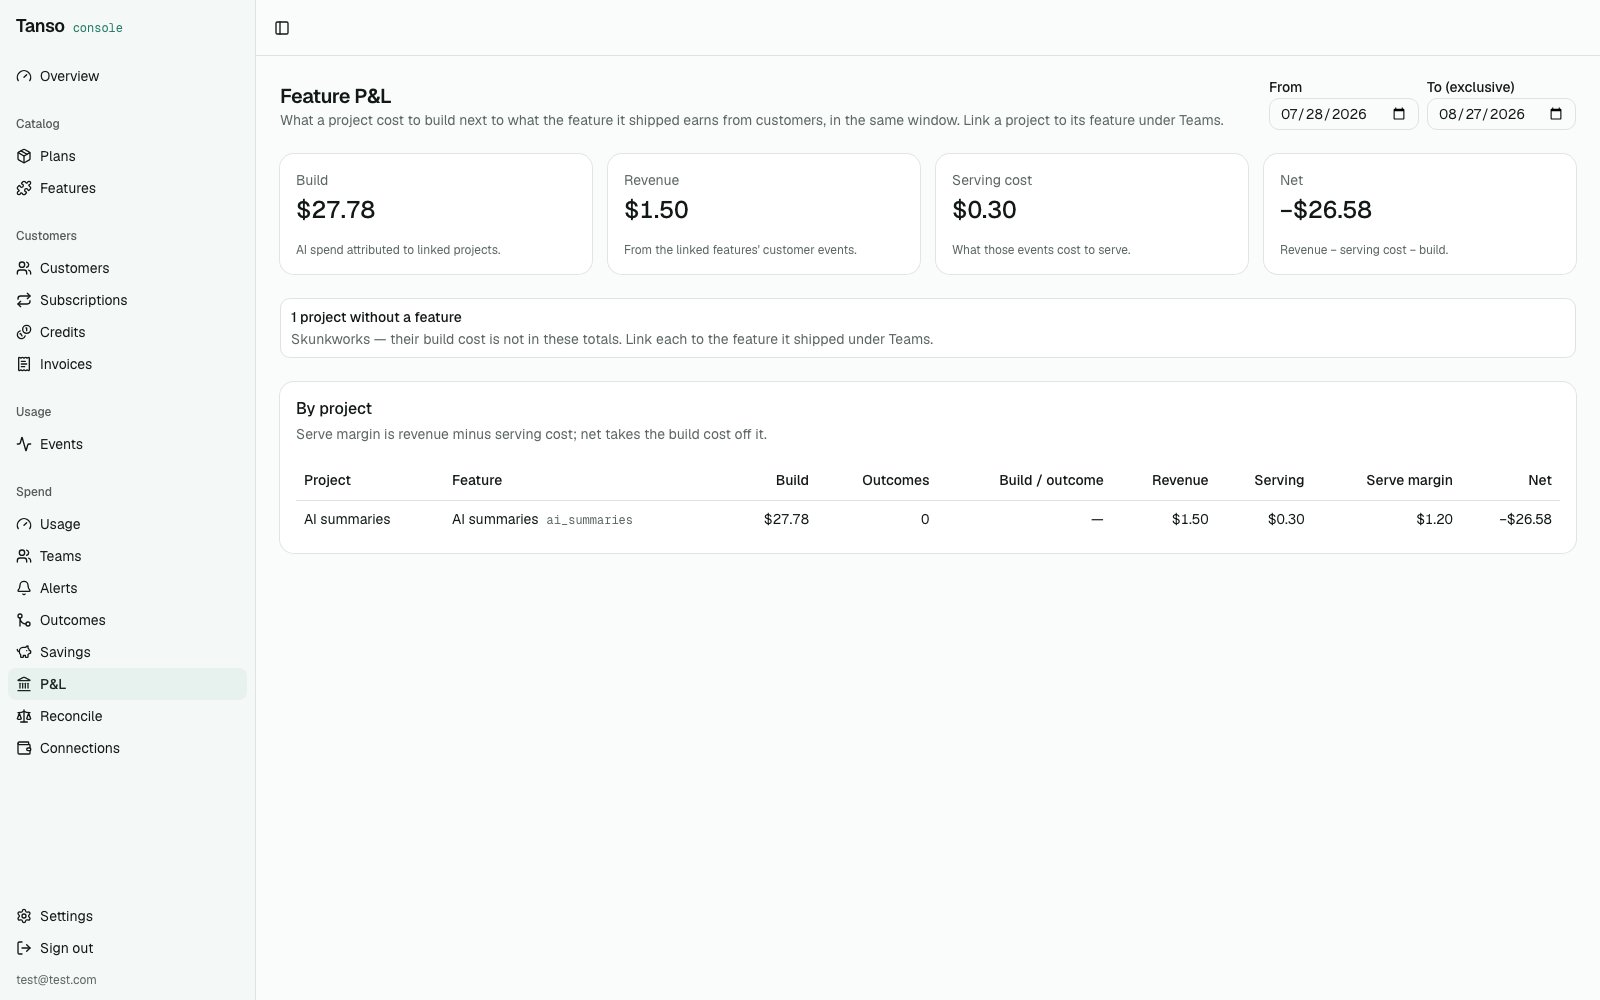Click the Subscriptions repeat icon
Image resolution: width=1600 pixels, height=1000 pixels.
[24, 300]
